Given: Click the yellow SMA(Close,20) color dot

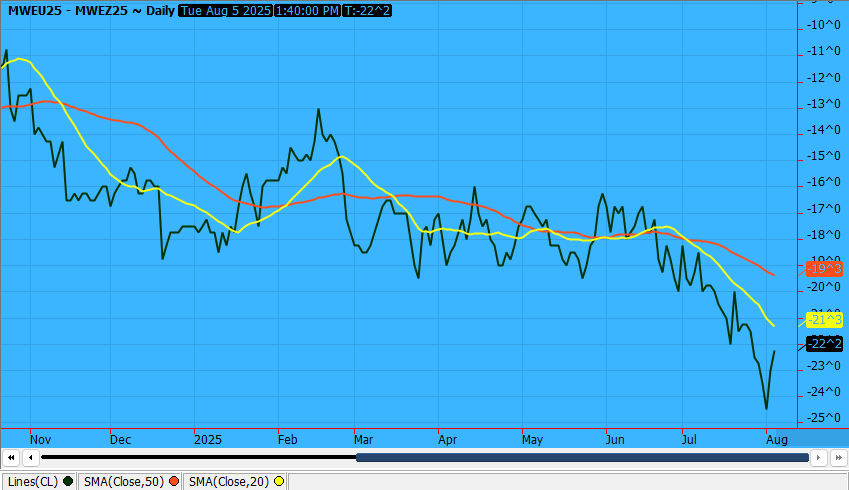Looking at the screenshot, I should click(x=279, y=481).
